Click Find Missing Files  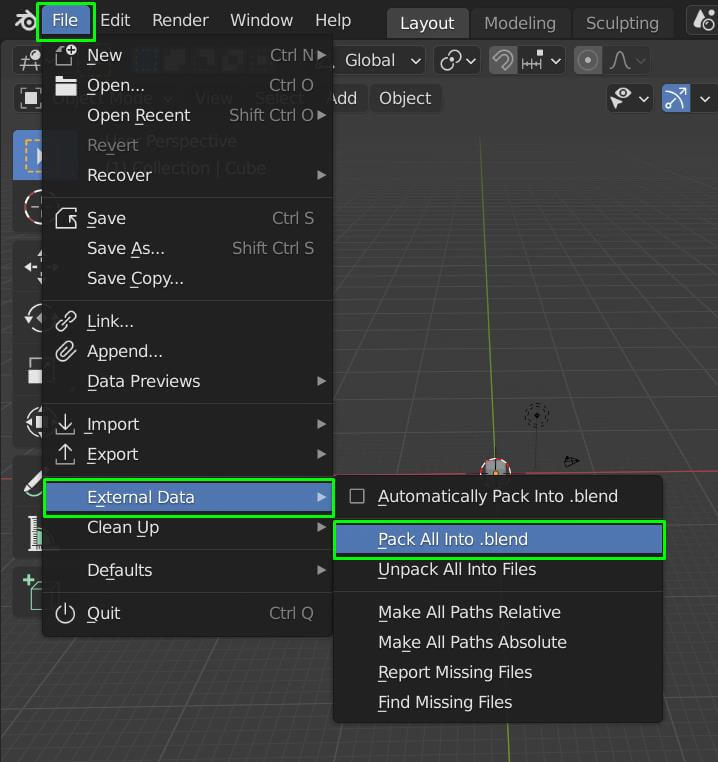[445, 702]
